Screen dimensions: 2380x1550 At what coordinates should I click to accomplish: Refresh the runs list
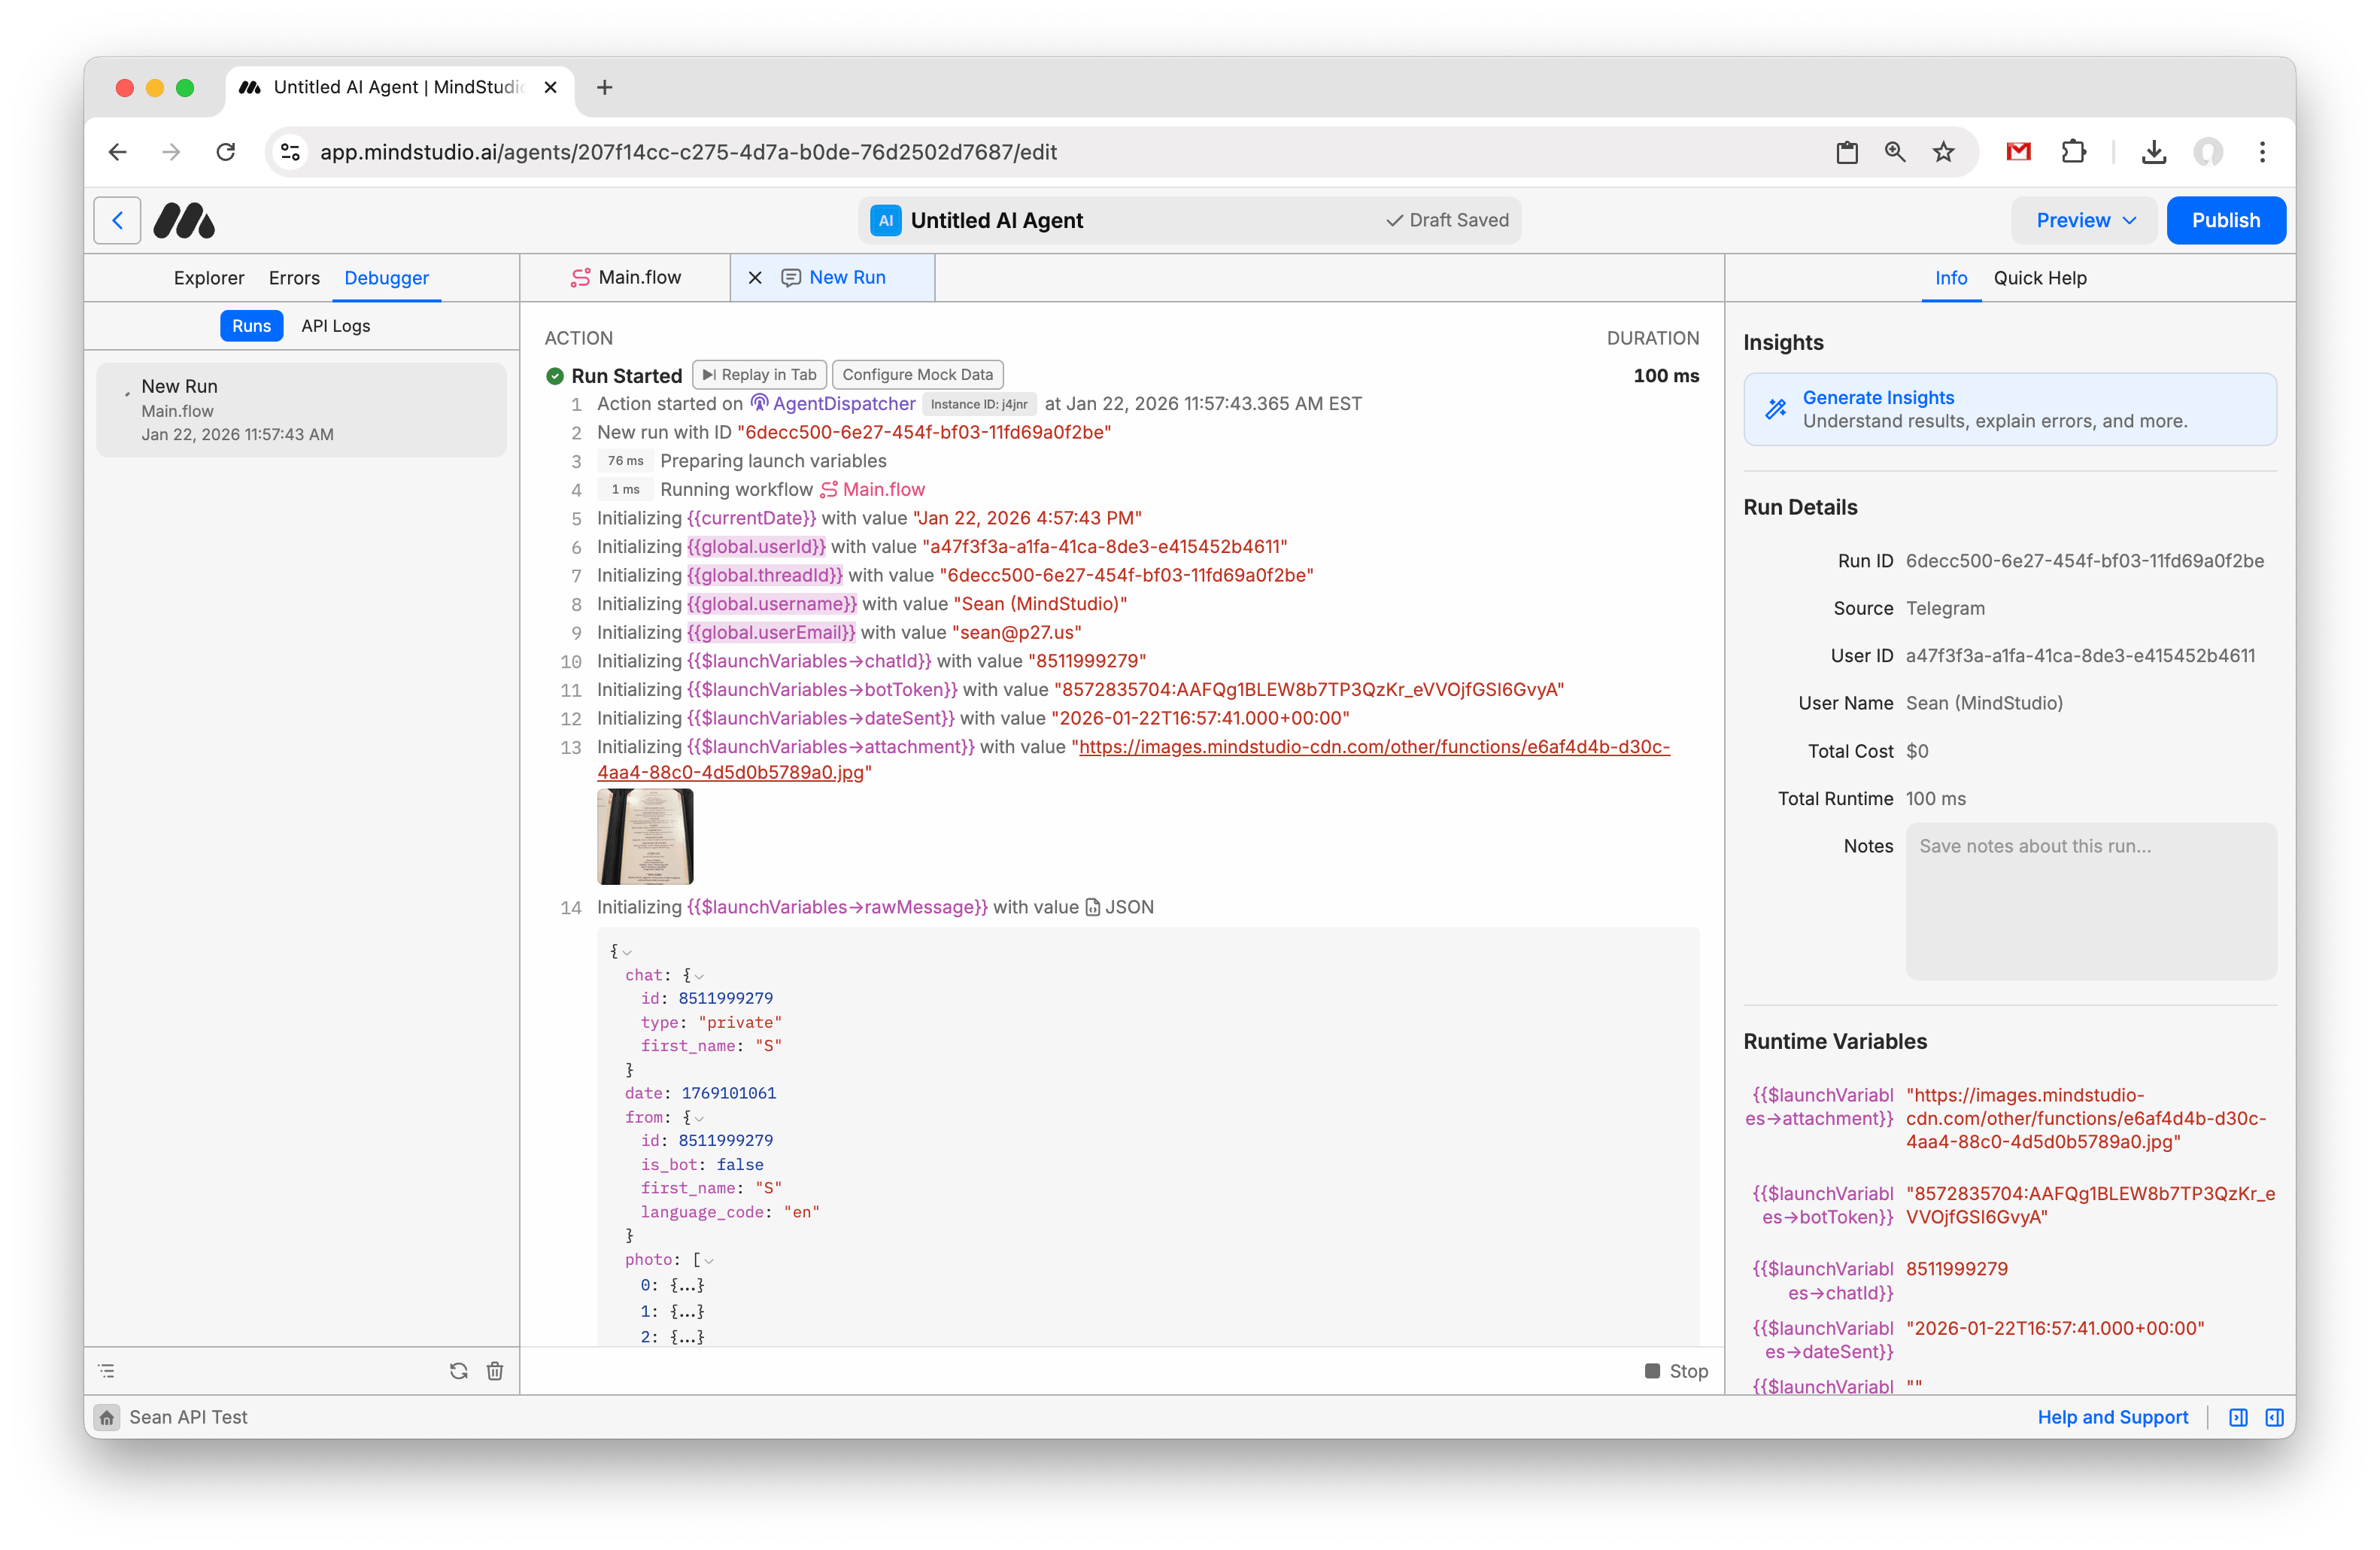click(459, 1371)
